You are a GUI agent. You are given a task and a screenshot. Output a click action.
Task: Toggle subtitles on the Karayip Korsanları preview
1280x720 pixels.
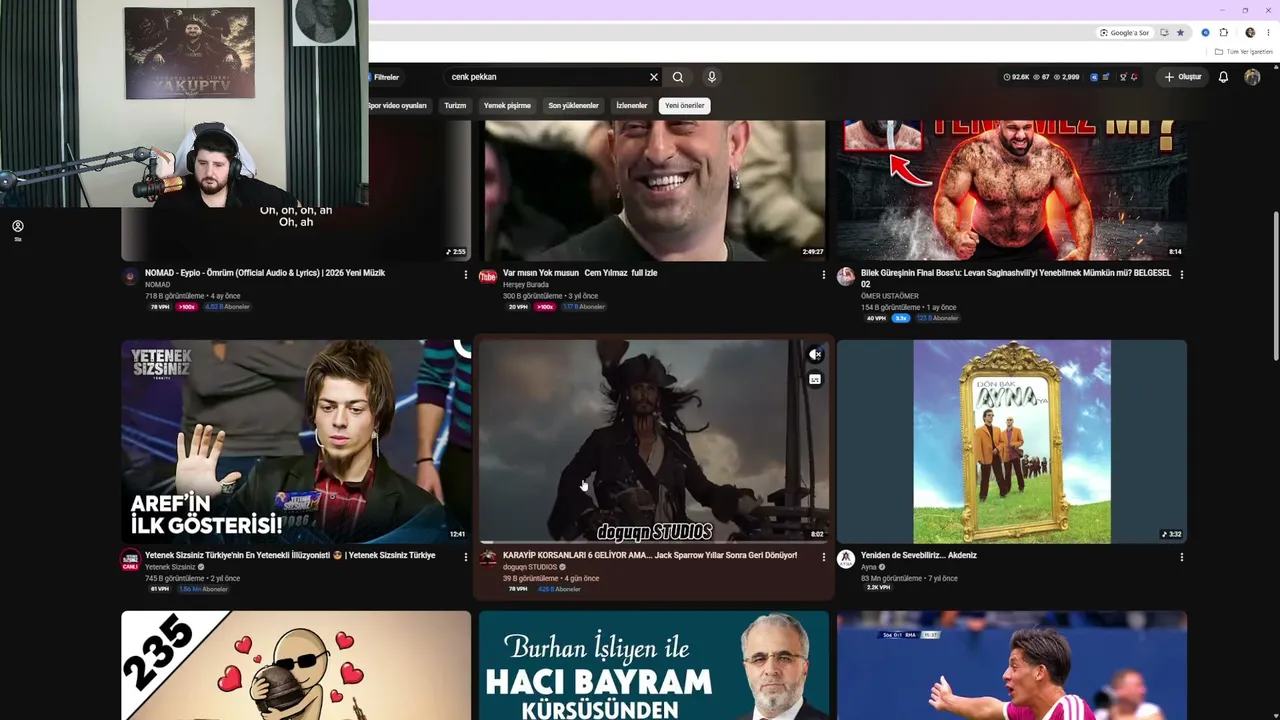point(815,379)
